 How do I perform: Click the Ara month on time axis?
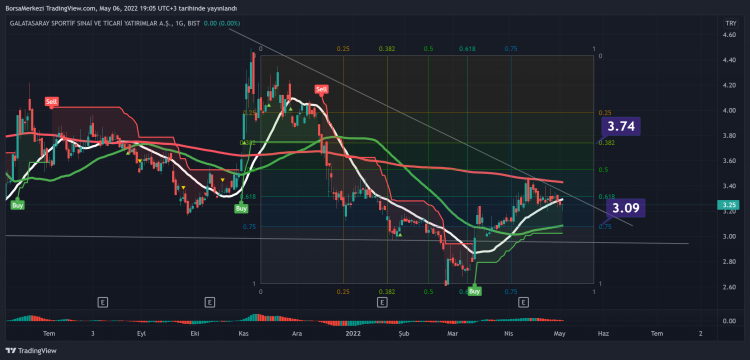[298, 334]
